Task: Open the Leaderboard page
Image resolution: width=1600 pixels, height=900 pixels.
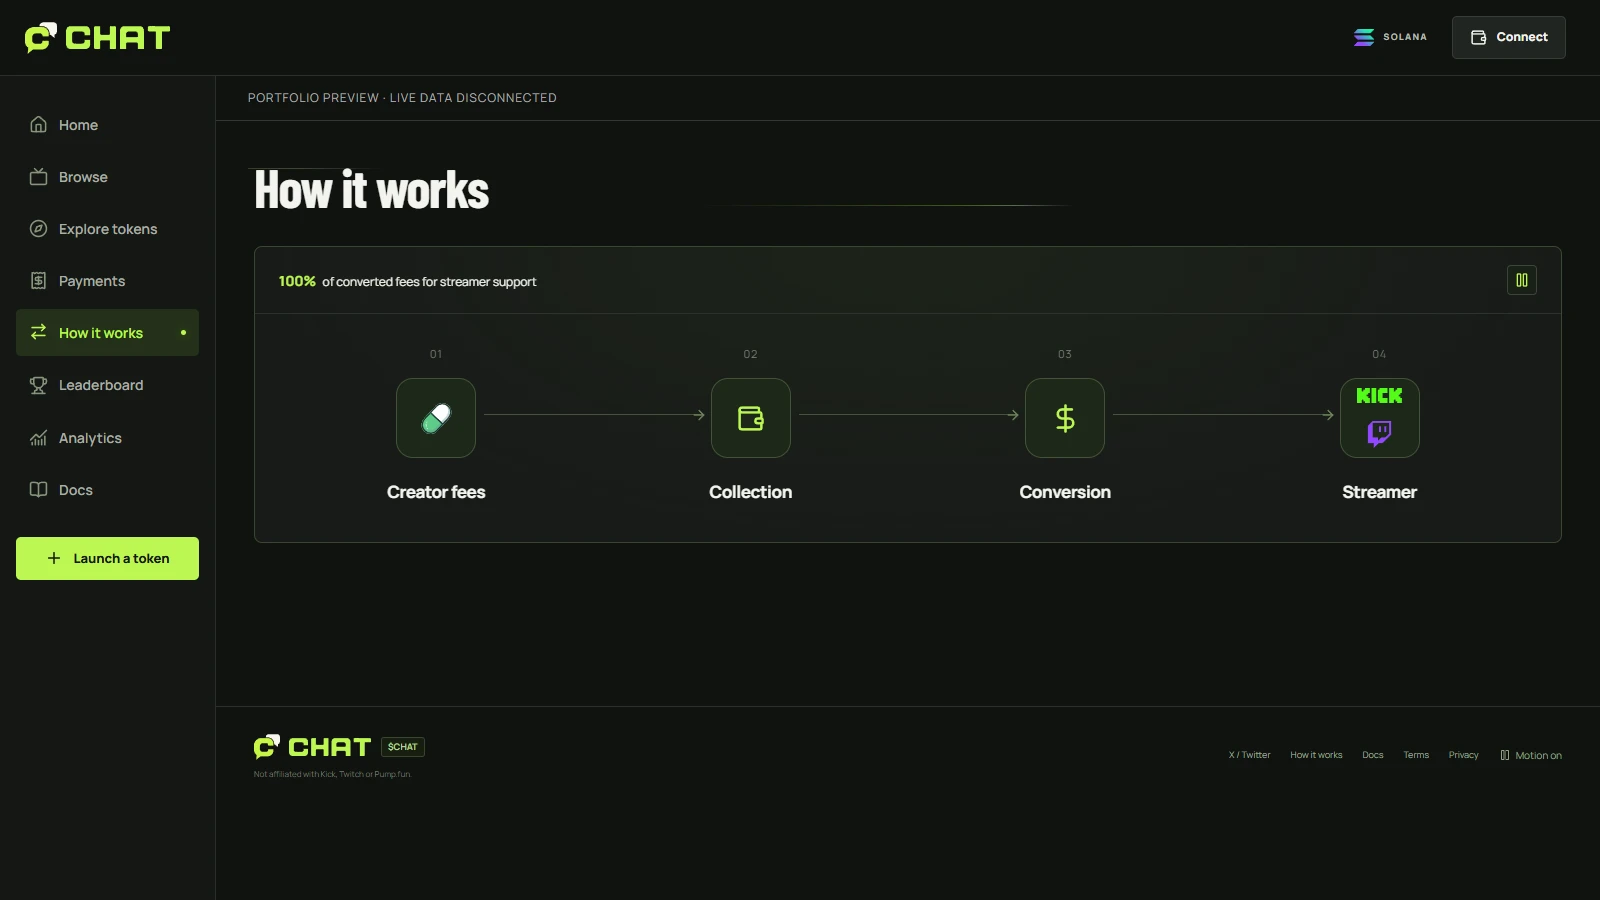Action: tap(107, 385)
